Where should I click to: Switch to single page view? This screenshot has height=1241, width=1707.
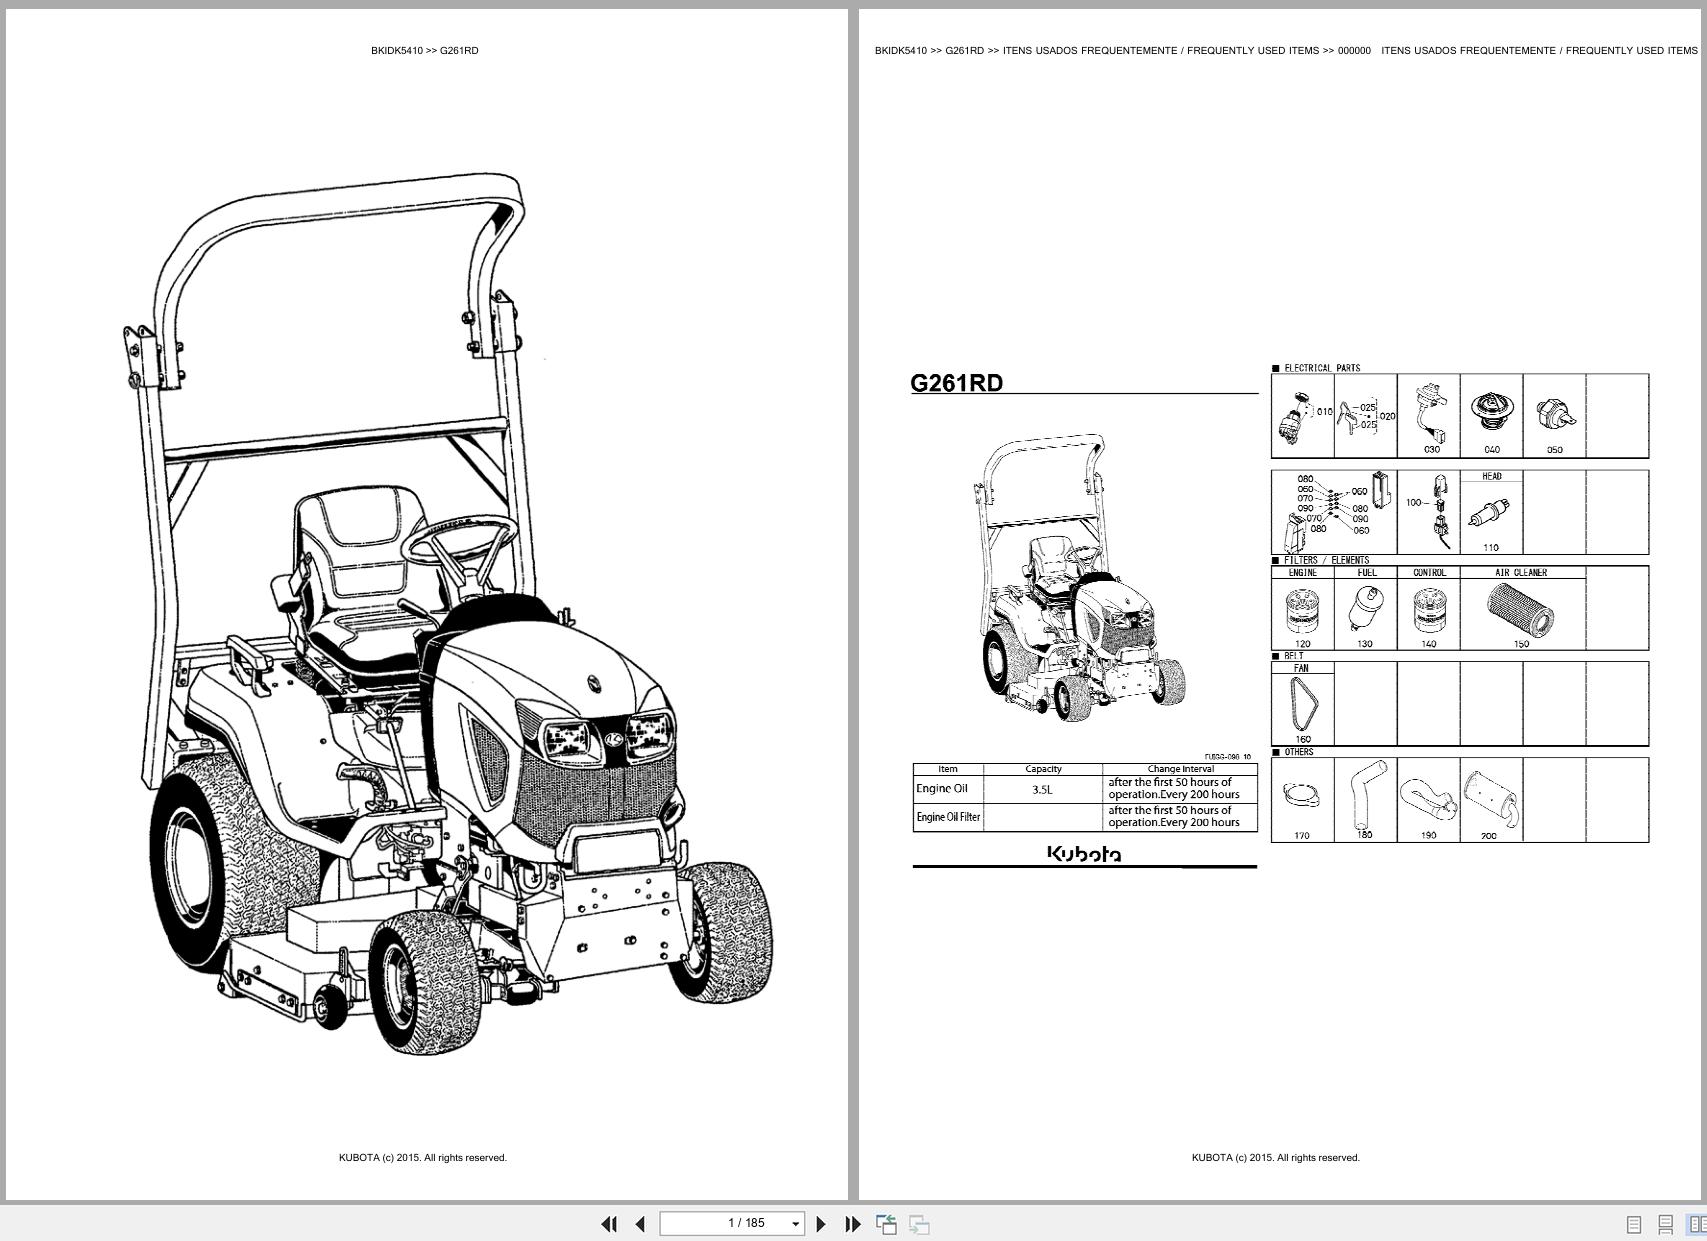1634,1224
